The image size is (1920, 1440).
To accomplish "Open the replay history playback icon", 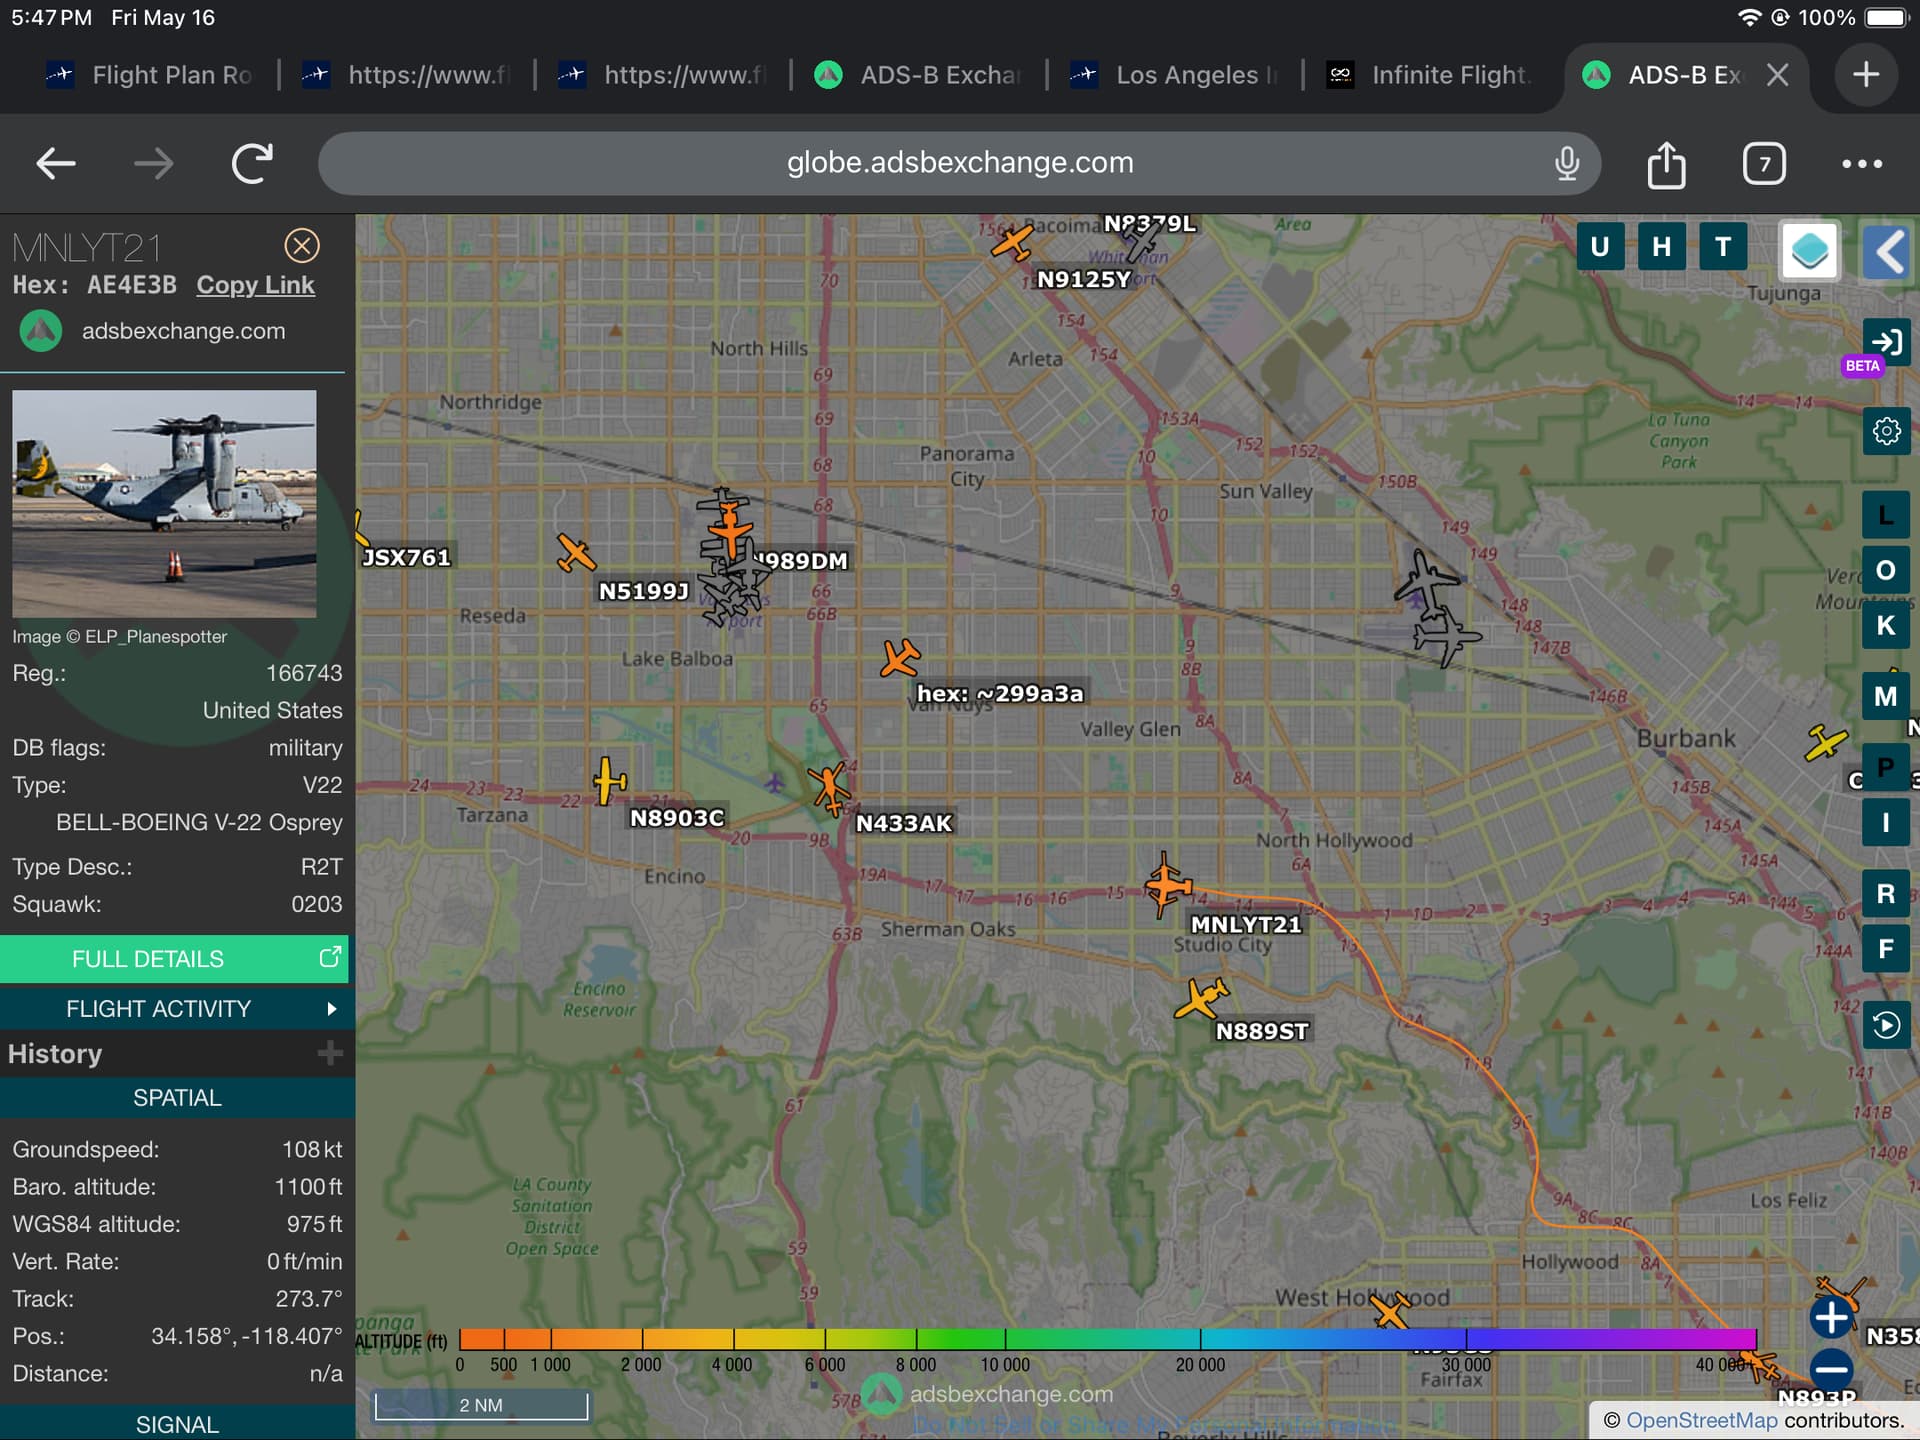I will pyautogui.click(x=1886, y=1025).
